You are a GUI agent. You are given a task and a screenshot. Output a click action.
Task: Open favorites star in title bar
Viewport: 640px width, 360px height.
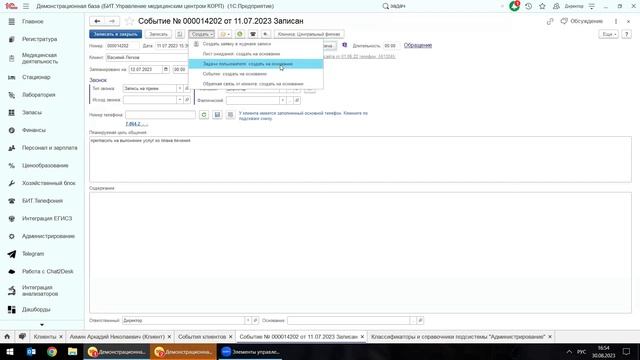click(542, 6)
